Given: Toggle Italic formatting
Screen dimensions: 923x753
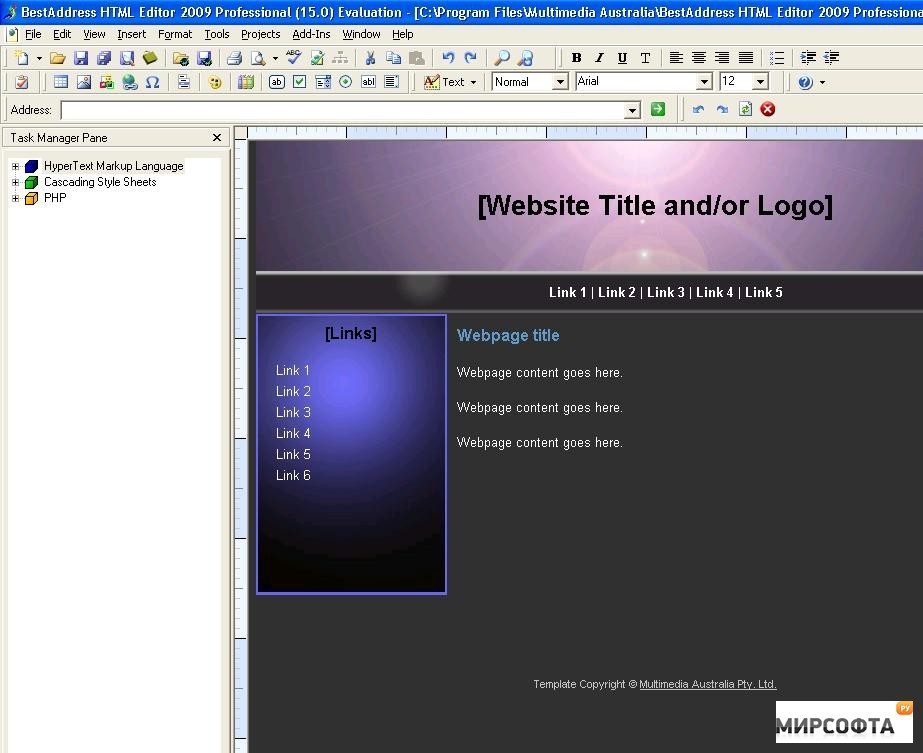Looking at the screenshot, I should click(x=599, y=58).
